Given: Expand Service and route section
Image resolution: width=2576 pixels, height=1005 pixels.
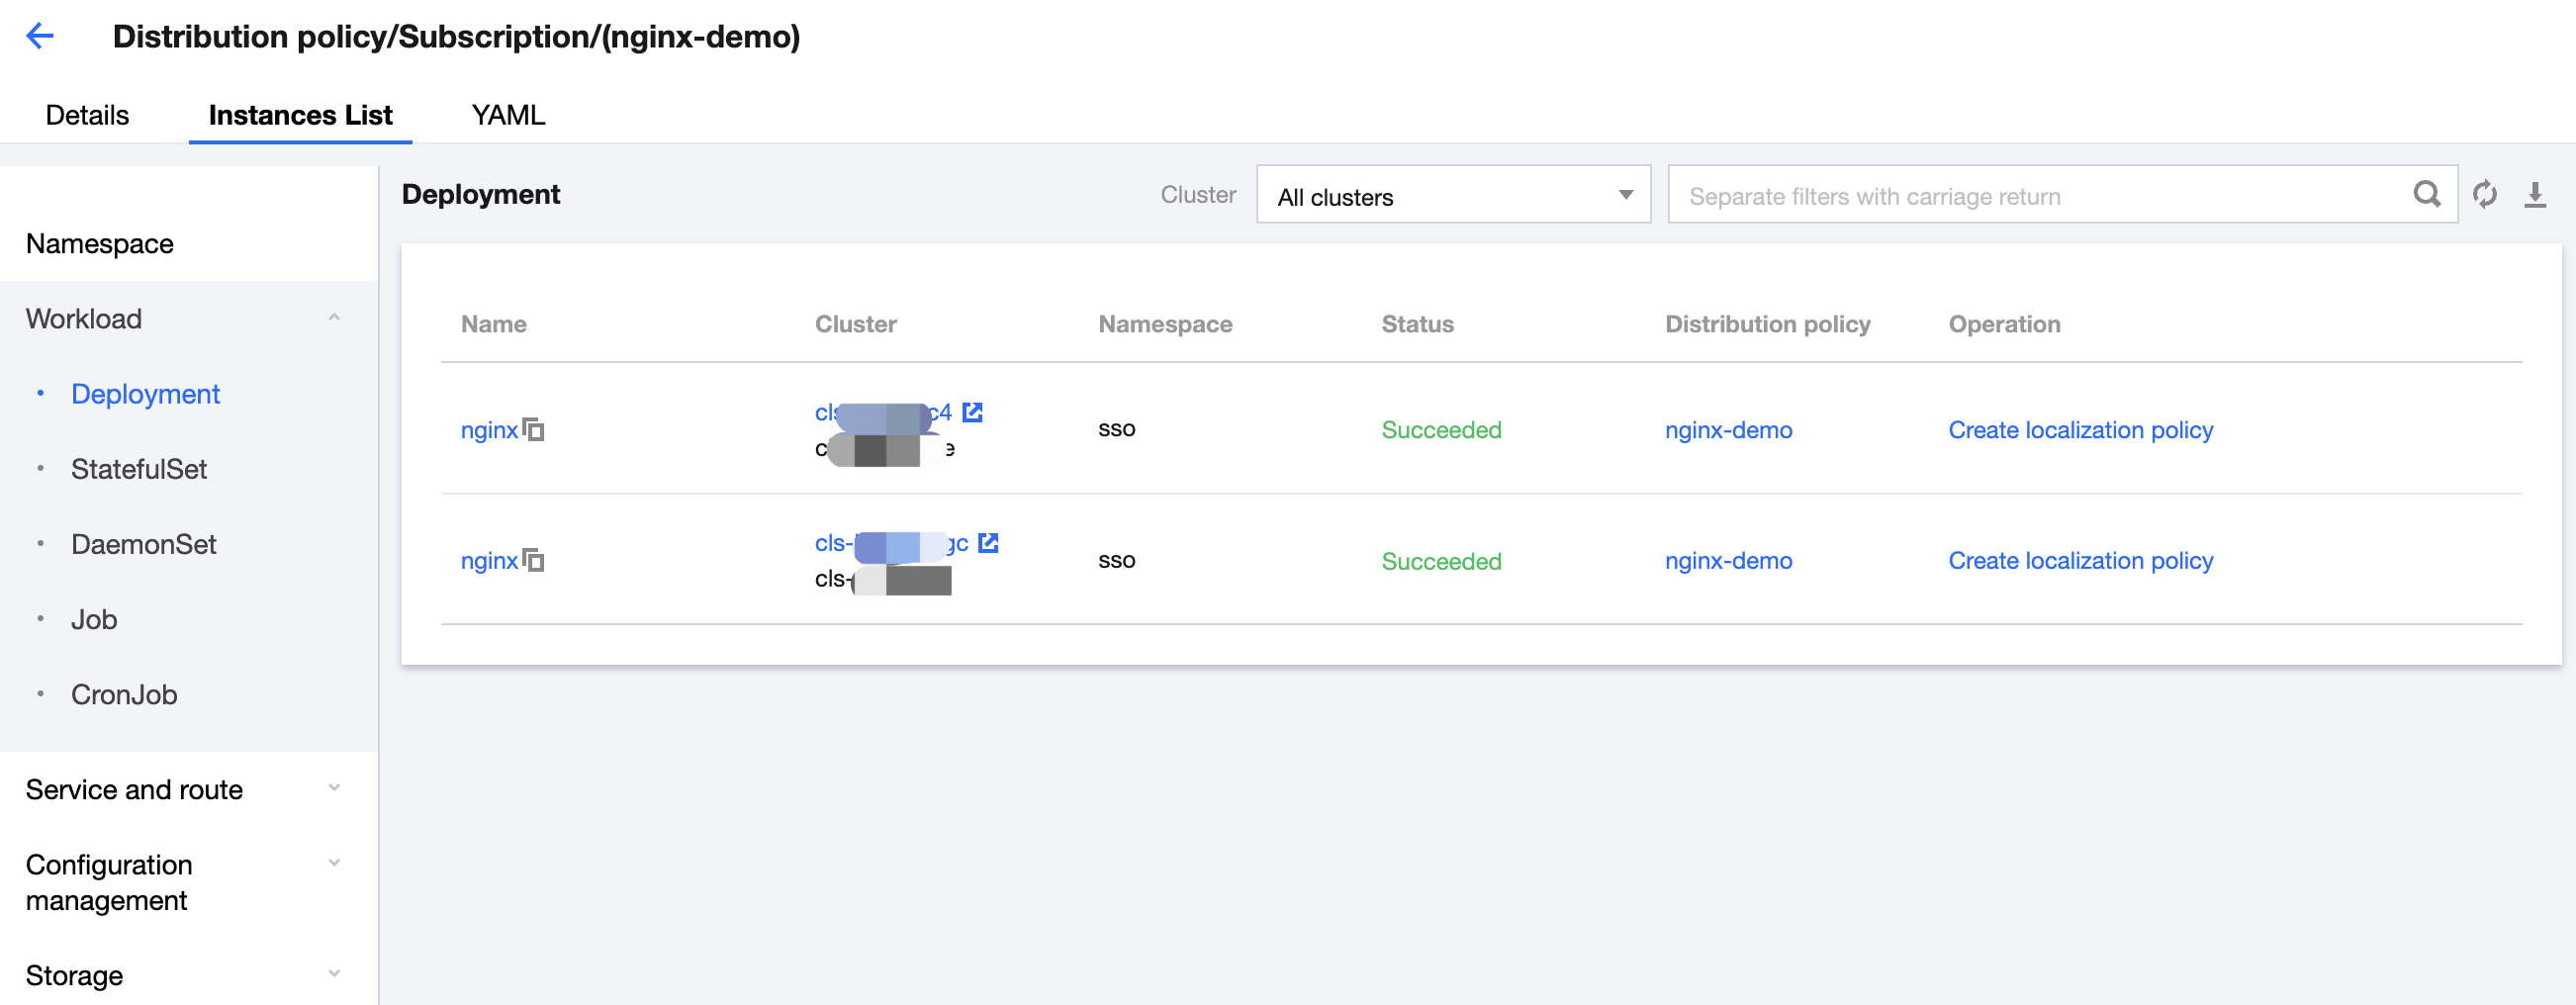Looking at the screenshot, I should [334, 789].
